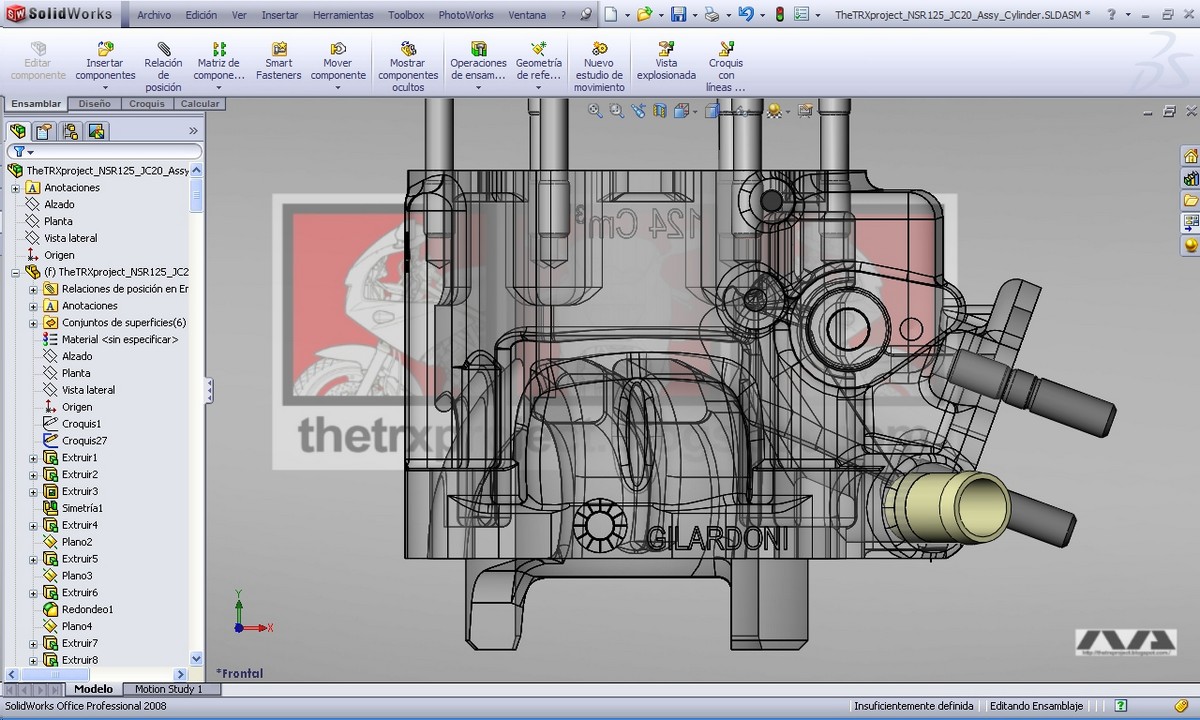Open the Mover componente dropdown arrow
Image resolution: width=1200 pixels, height=720 pixels.
point(338,88)
